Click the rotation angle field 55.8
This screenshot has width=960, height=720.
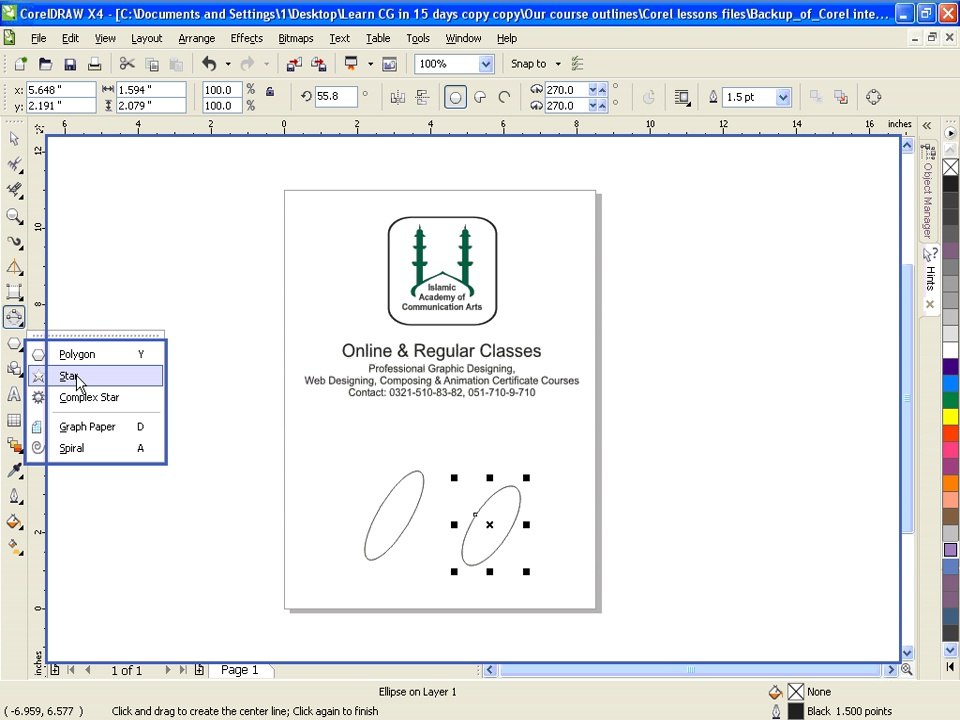click(336, 96)
